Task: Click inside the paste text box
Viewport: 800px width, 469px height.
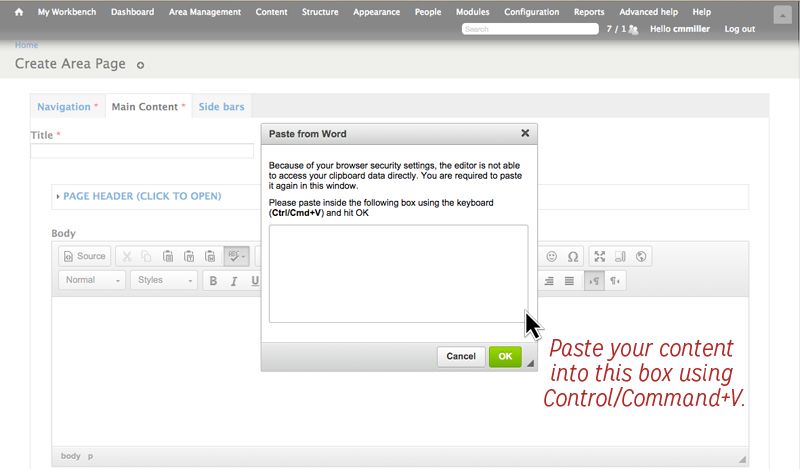Action: coord(398,273)
